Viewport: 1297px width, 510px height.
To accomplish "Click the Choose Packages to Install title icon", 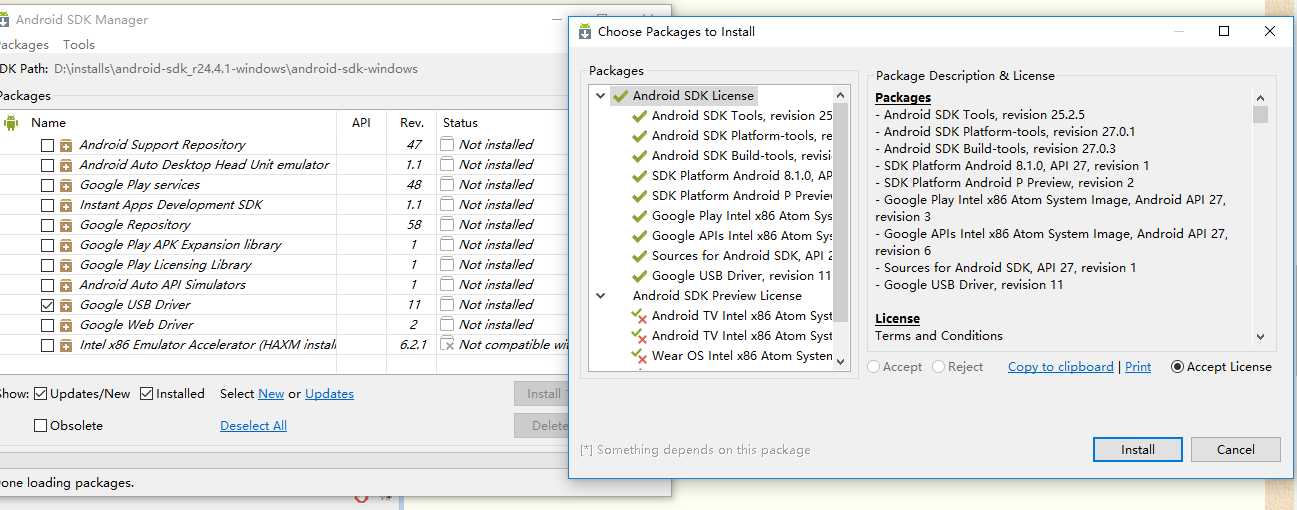I will (585, 31).
